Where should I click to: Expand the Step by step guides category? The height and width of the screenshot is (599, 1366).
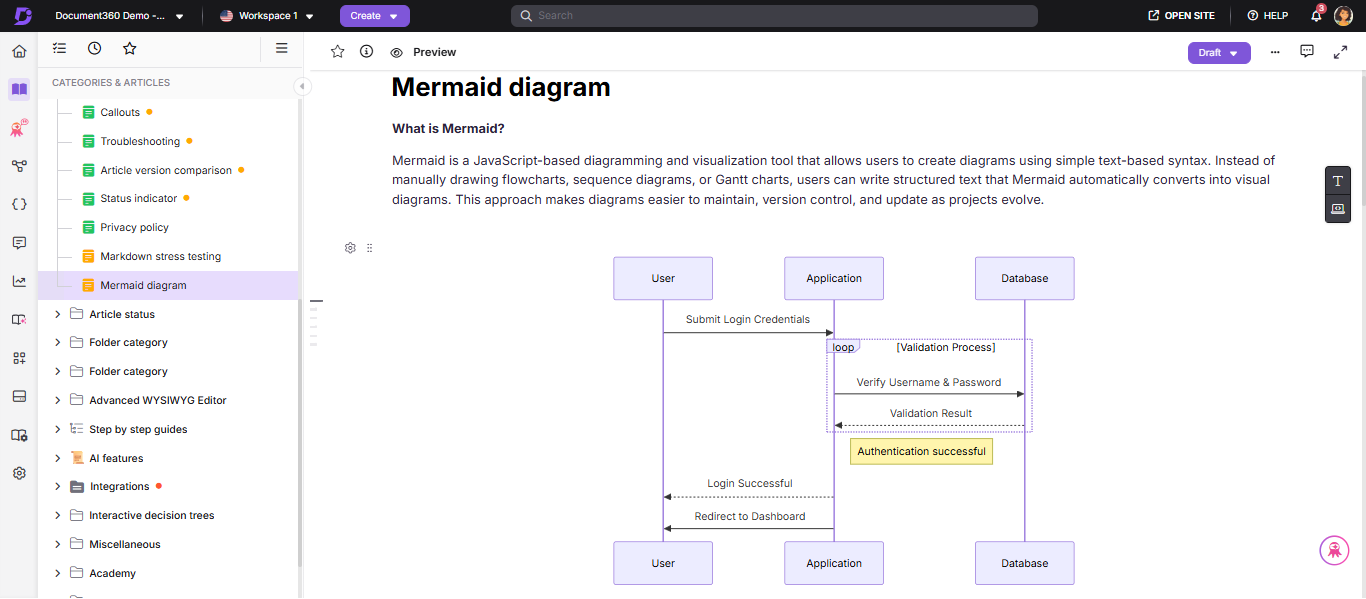pos(57,429)
